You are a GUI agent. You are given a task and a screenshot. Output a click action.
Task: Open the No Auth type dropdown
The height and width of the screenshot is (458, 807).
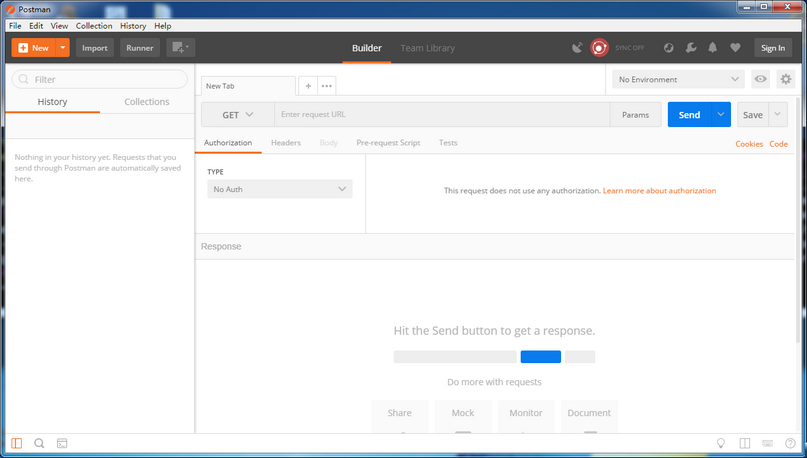[x=279, y=189]
